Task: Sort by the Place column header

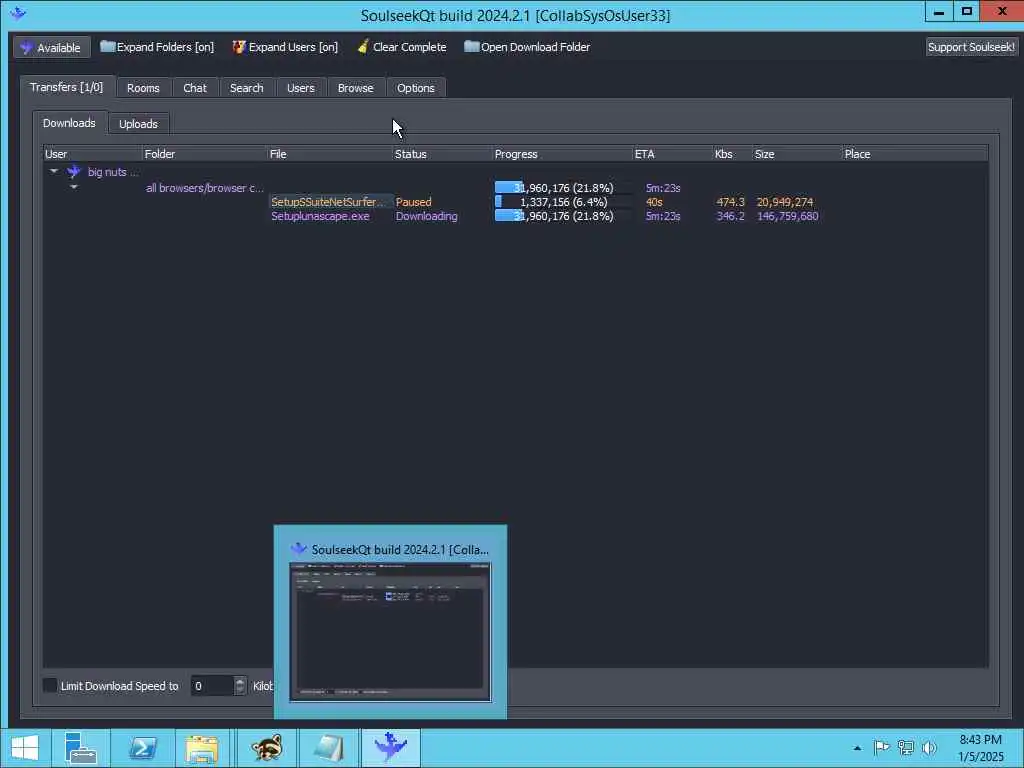Action: pos(914,154)
